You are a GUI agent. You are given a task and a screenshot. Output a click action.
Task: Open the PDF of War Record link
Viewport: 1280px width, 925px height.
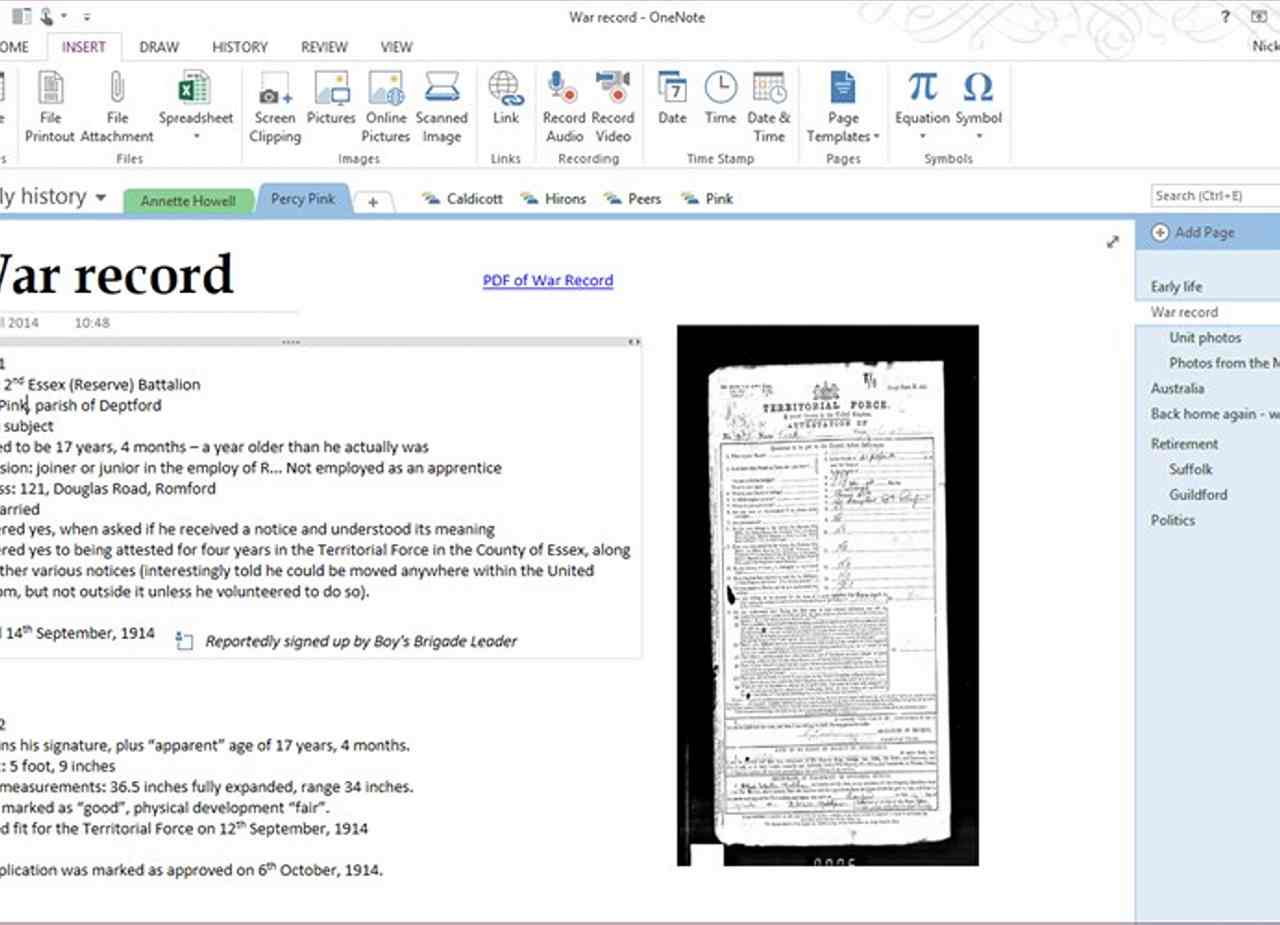tap(547, 281)
